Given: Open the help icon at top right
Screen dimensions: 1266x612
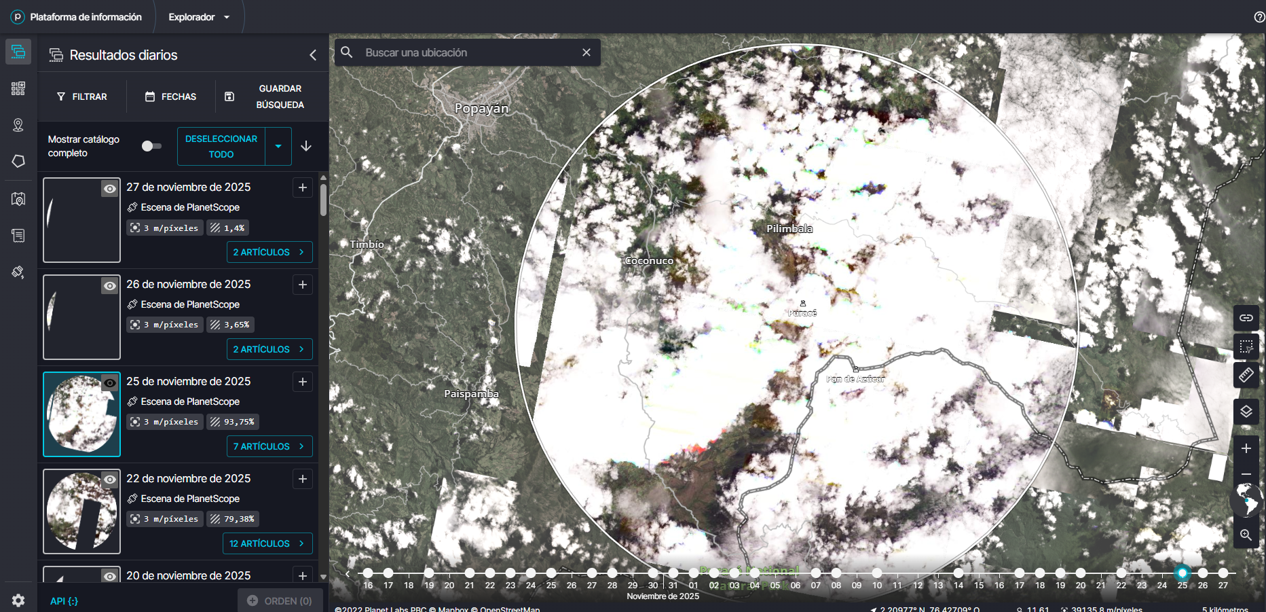Looking at the screenshot, I should click(x=1259, y=17).
